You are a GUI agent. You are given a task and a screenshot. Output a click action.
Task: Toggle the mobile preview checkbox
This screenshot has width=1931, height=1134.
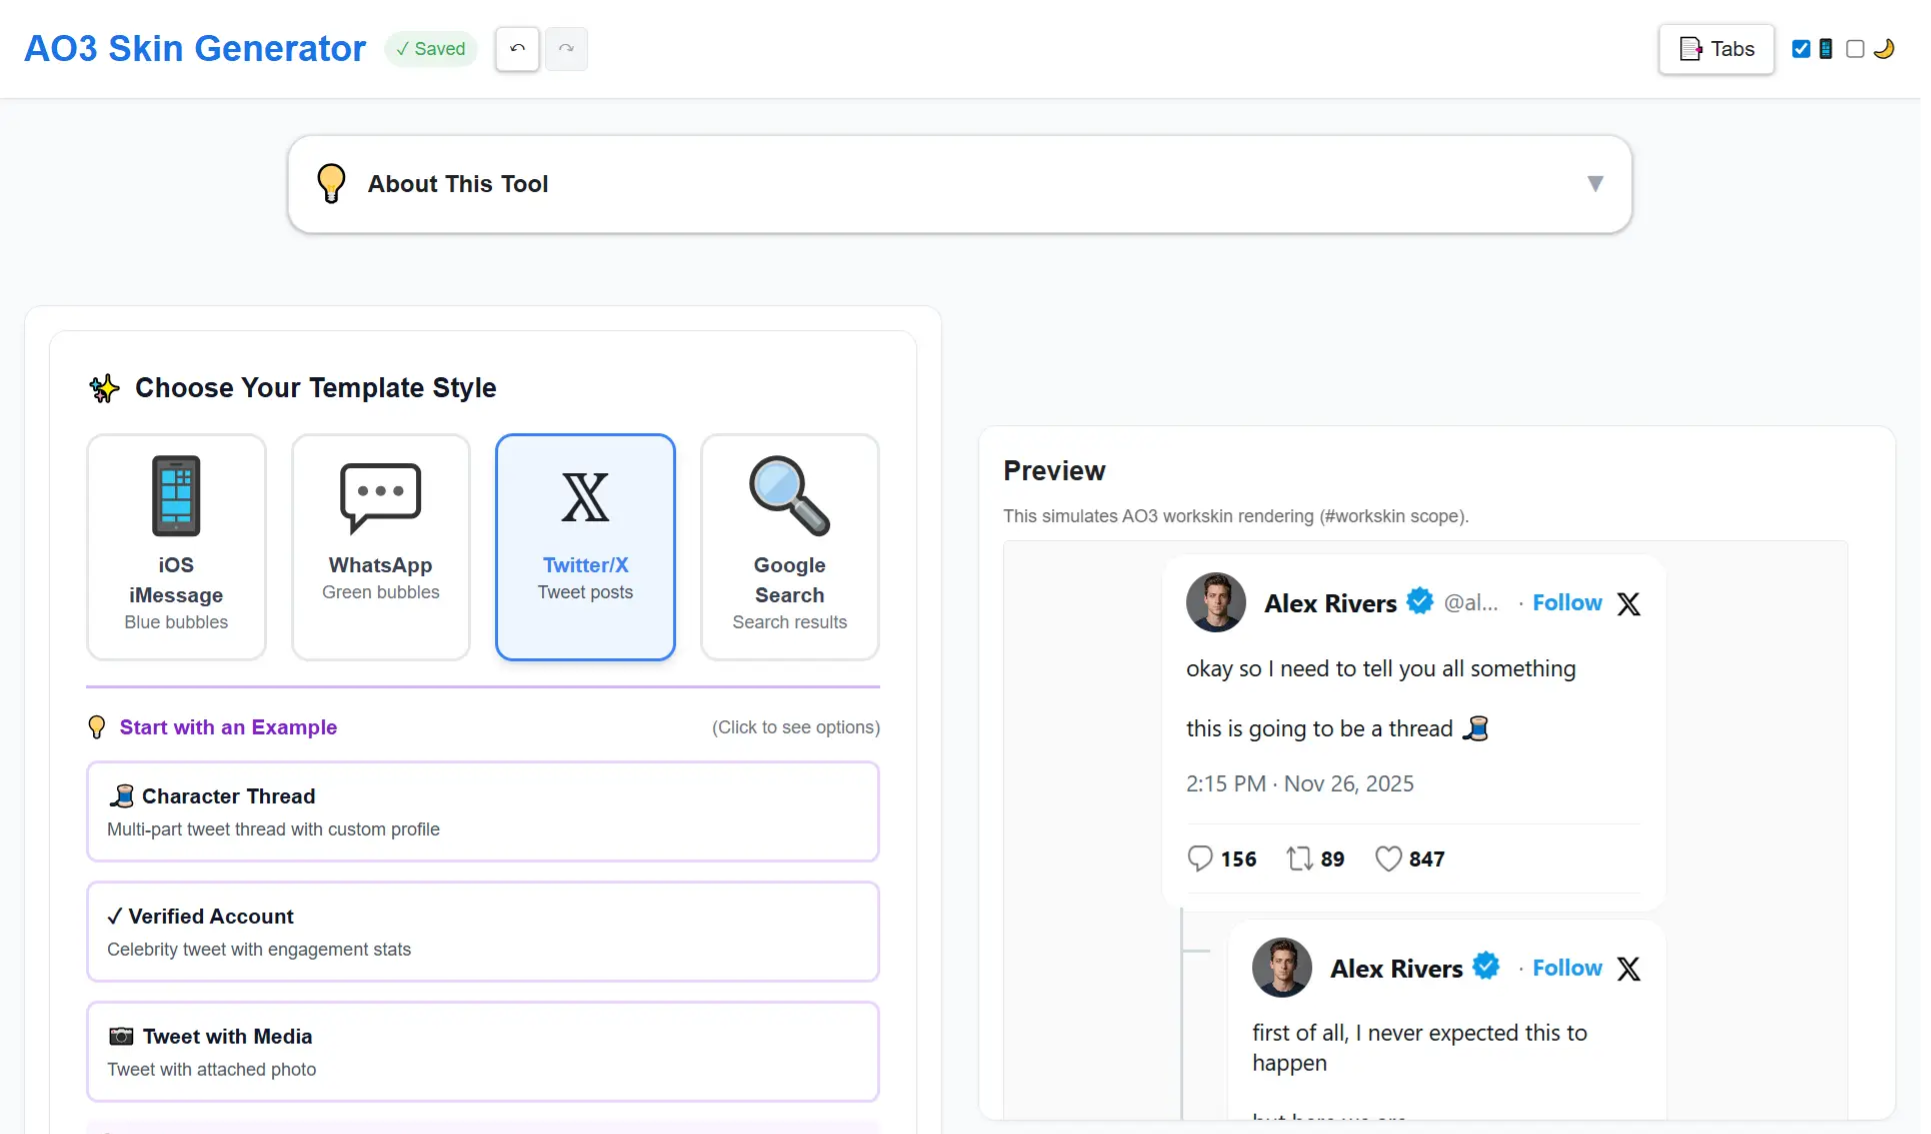pos(1801,48)
